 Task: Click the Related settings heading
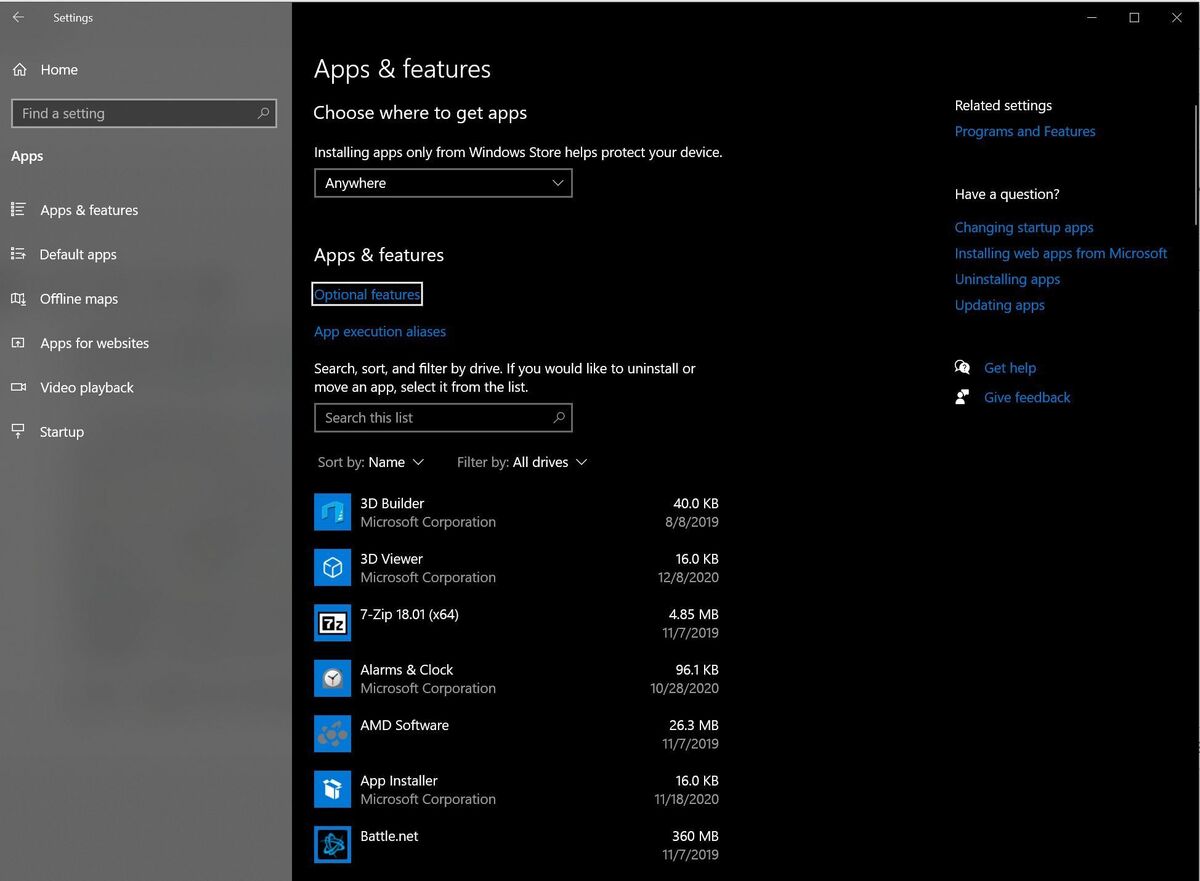click(x=1003, y=105)
